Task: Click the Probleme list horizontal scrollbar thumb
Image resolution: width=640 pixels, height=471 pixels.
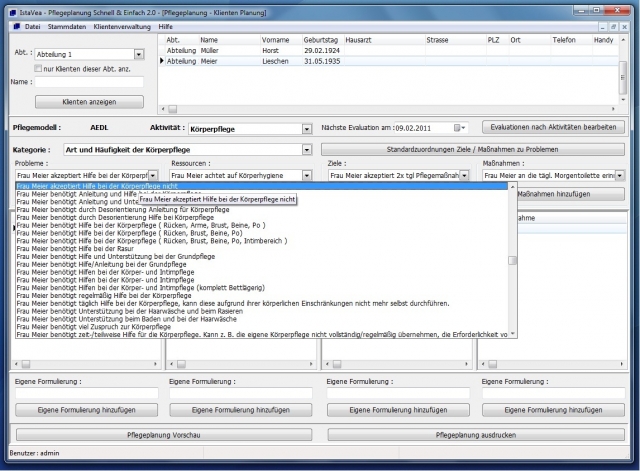Action: click(x=26, y=364)
